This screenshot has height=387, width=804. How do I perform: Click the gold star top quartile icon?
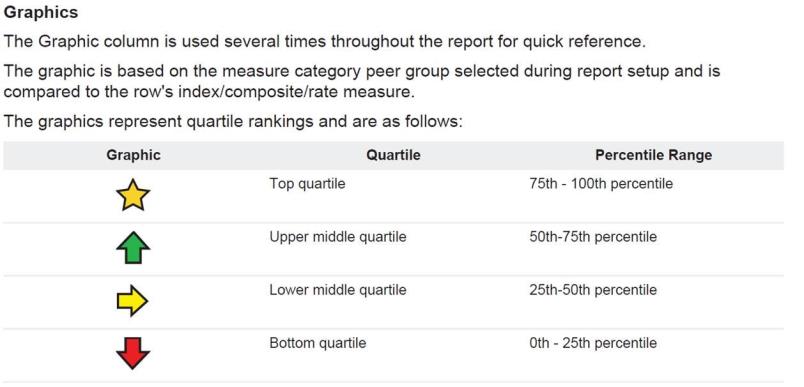coord(133,195)
